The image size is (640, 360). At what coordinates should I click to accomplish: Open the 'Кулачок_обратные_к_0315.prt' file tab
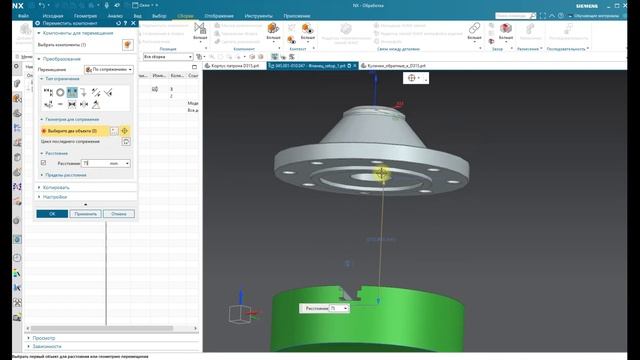pyautogui.click(x=394, y=66)
